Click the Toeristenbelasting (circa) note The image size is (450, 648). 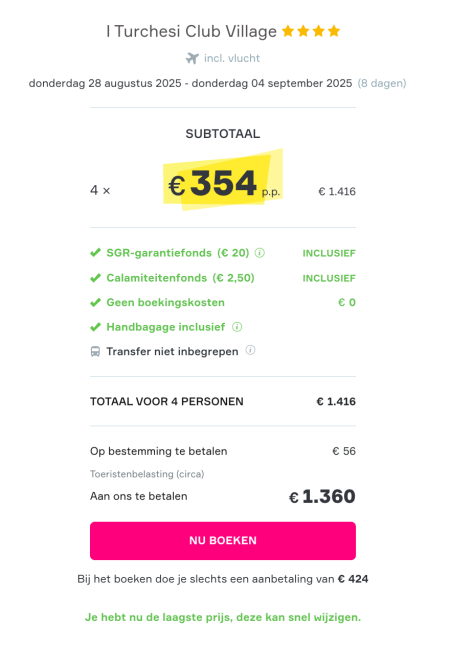147,474
